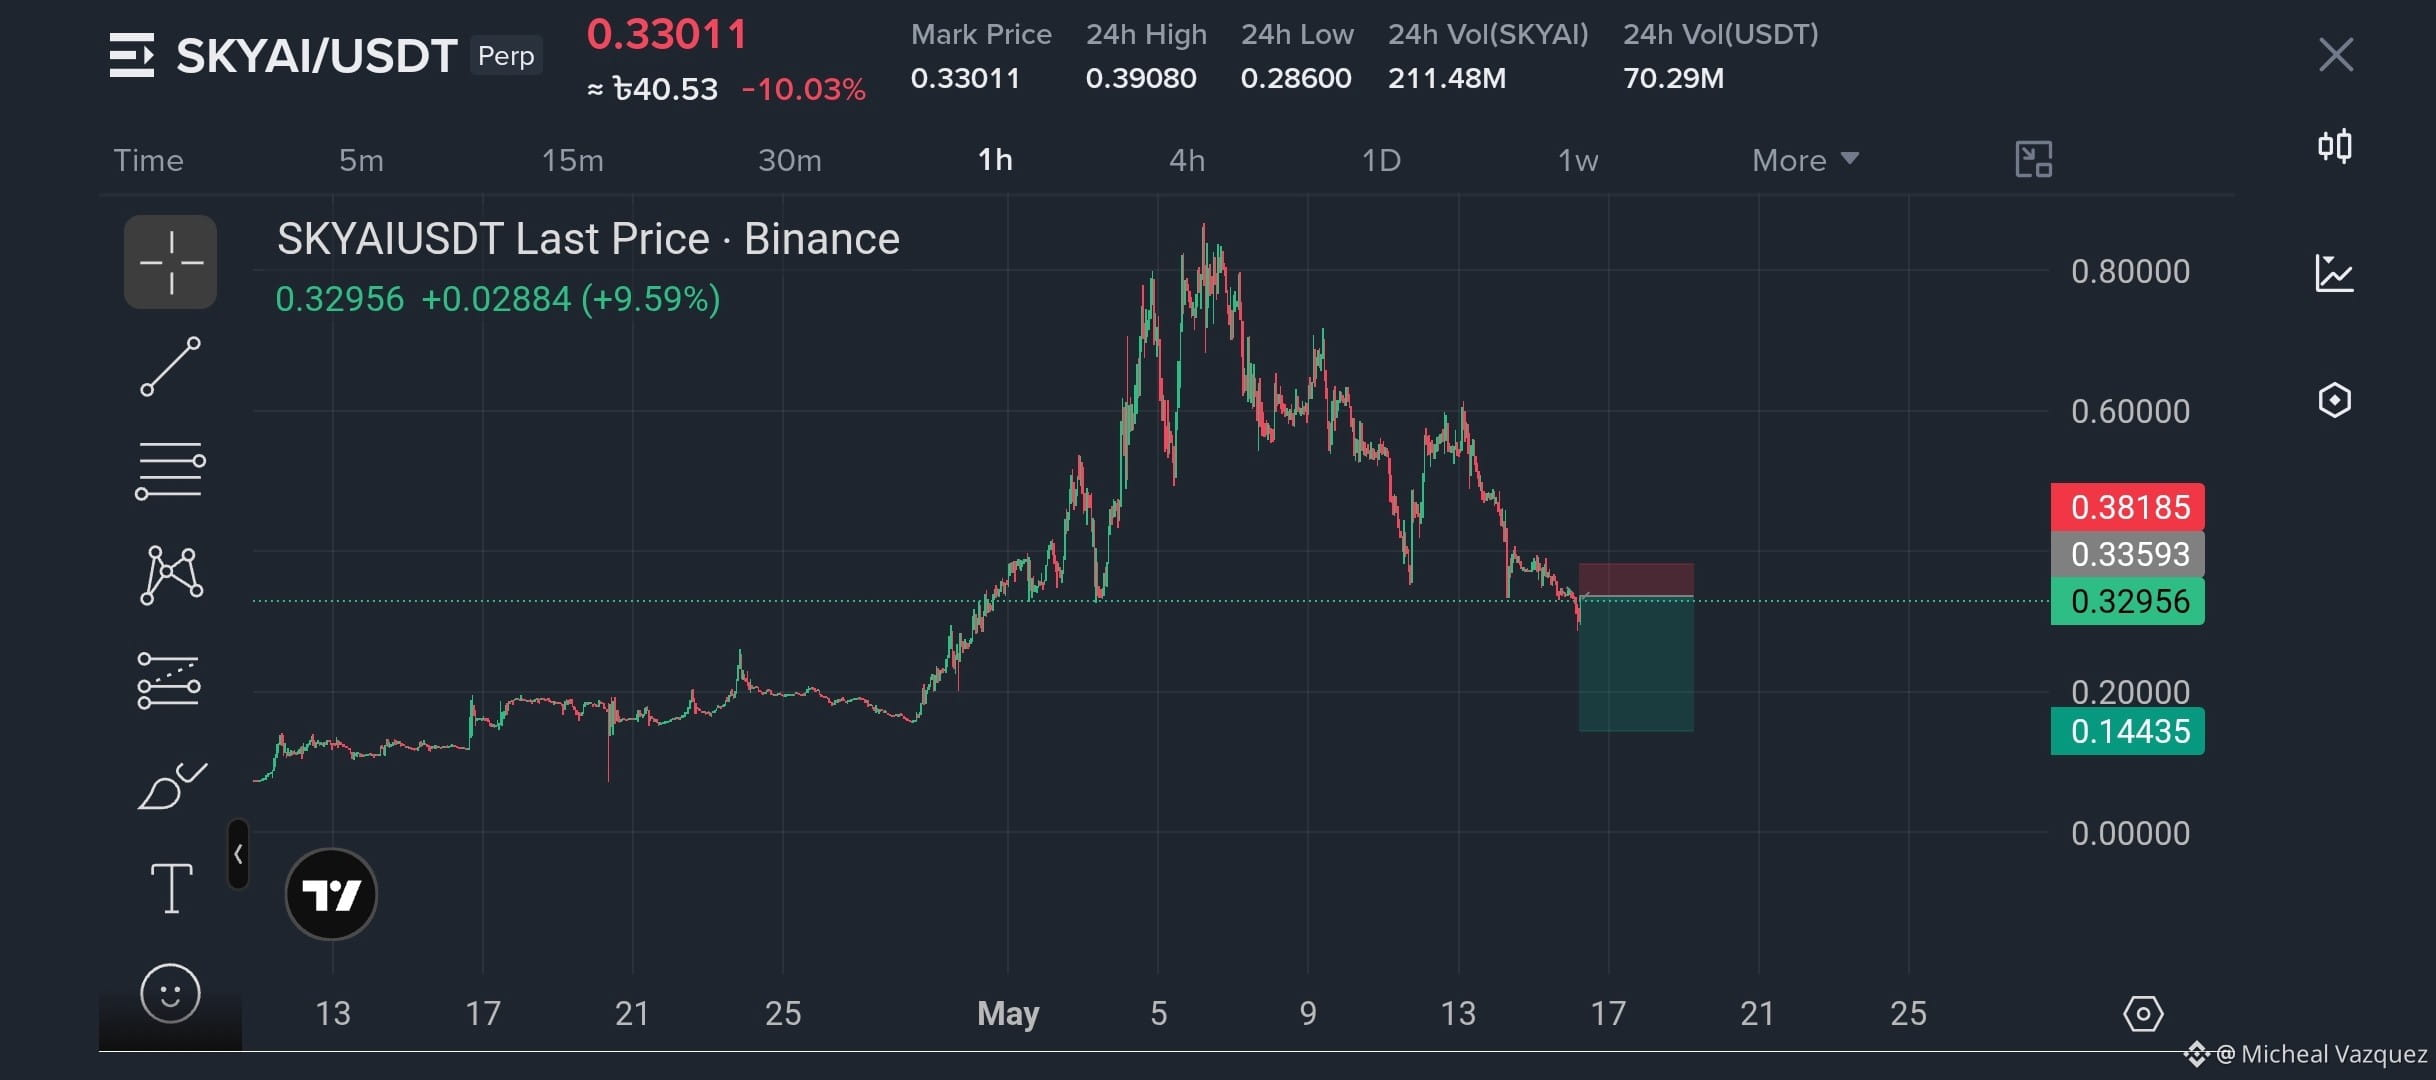The image size is (2436, 1080).
Task: Select the 1w timeframe
Action: (x=1578, y=160)
